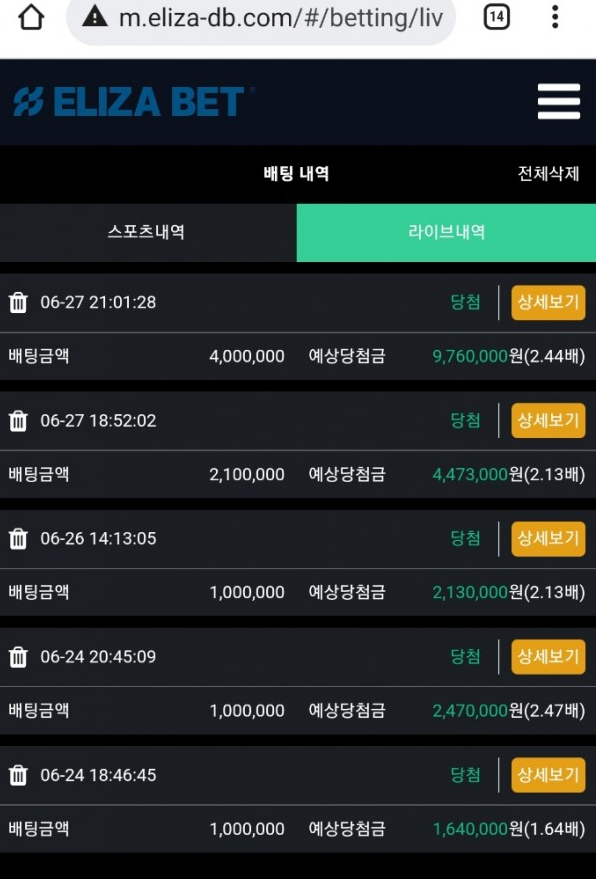The width and height of the screenshot is (596, 879).
Task: Click the m.eliza-db.com address bar
Action: point(261,18)
